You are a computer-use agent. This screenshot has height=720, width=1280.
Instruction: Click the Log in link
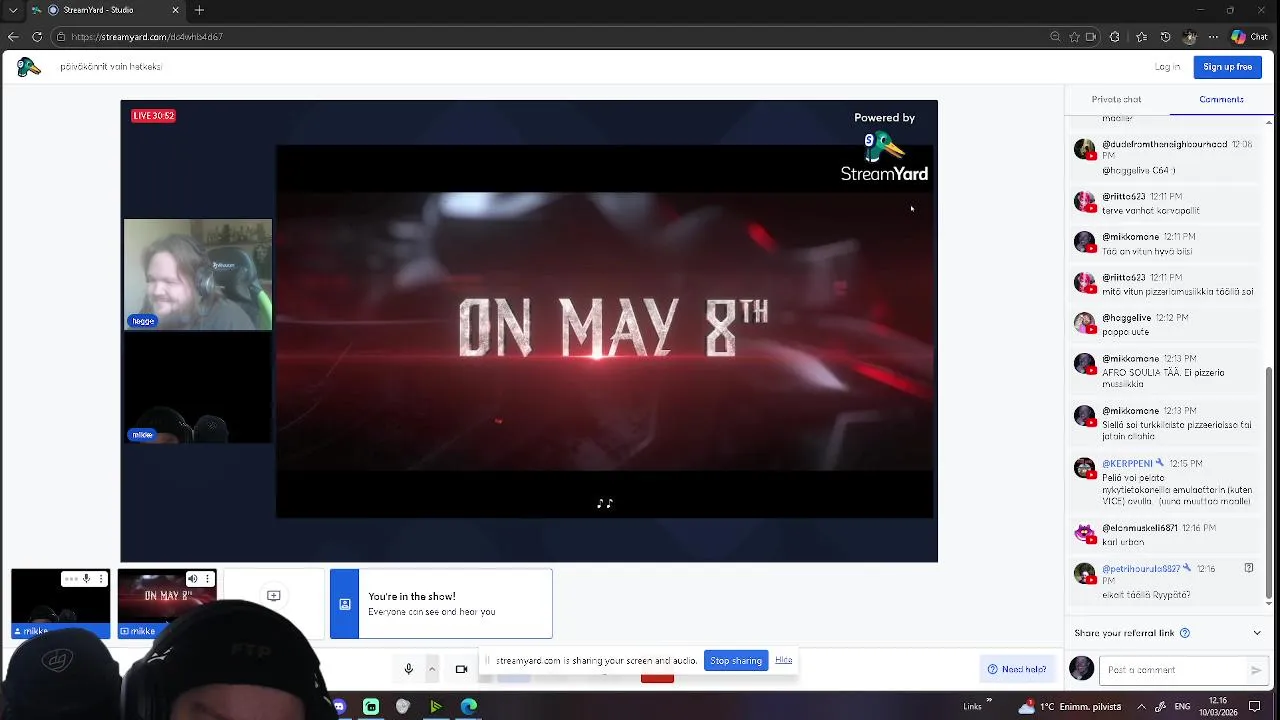1167,67
